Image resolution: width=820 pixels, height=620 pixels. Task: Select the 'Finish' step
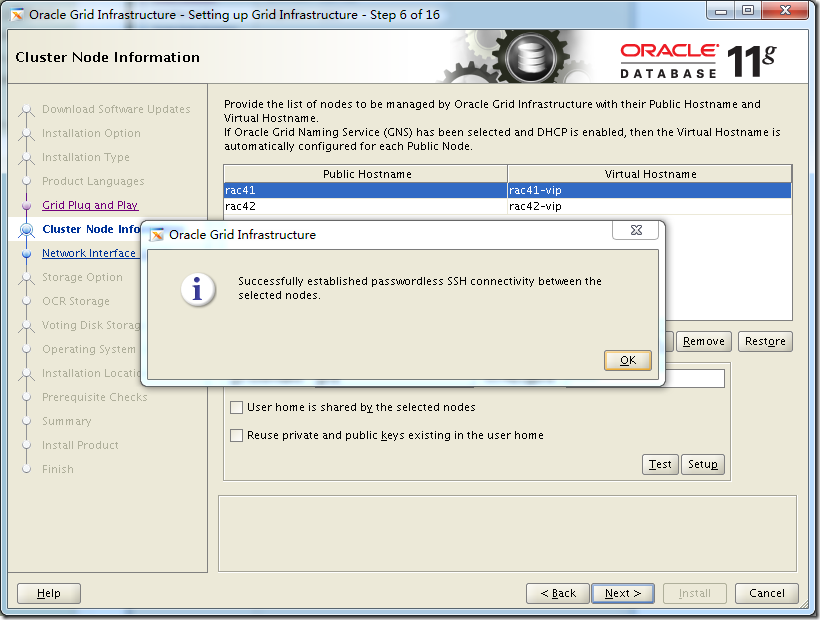point(58,469)
